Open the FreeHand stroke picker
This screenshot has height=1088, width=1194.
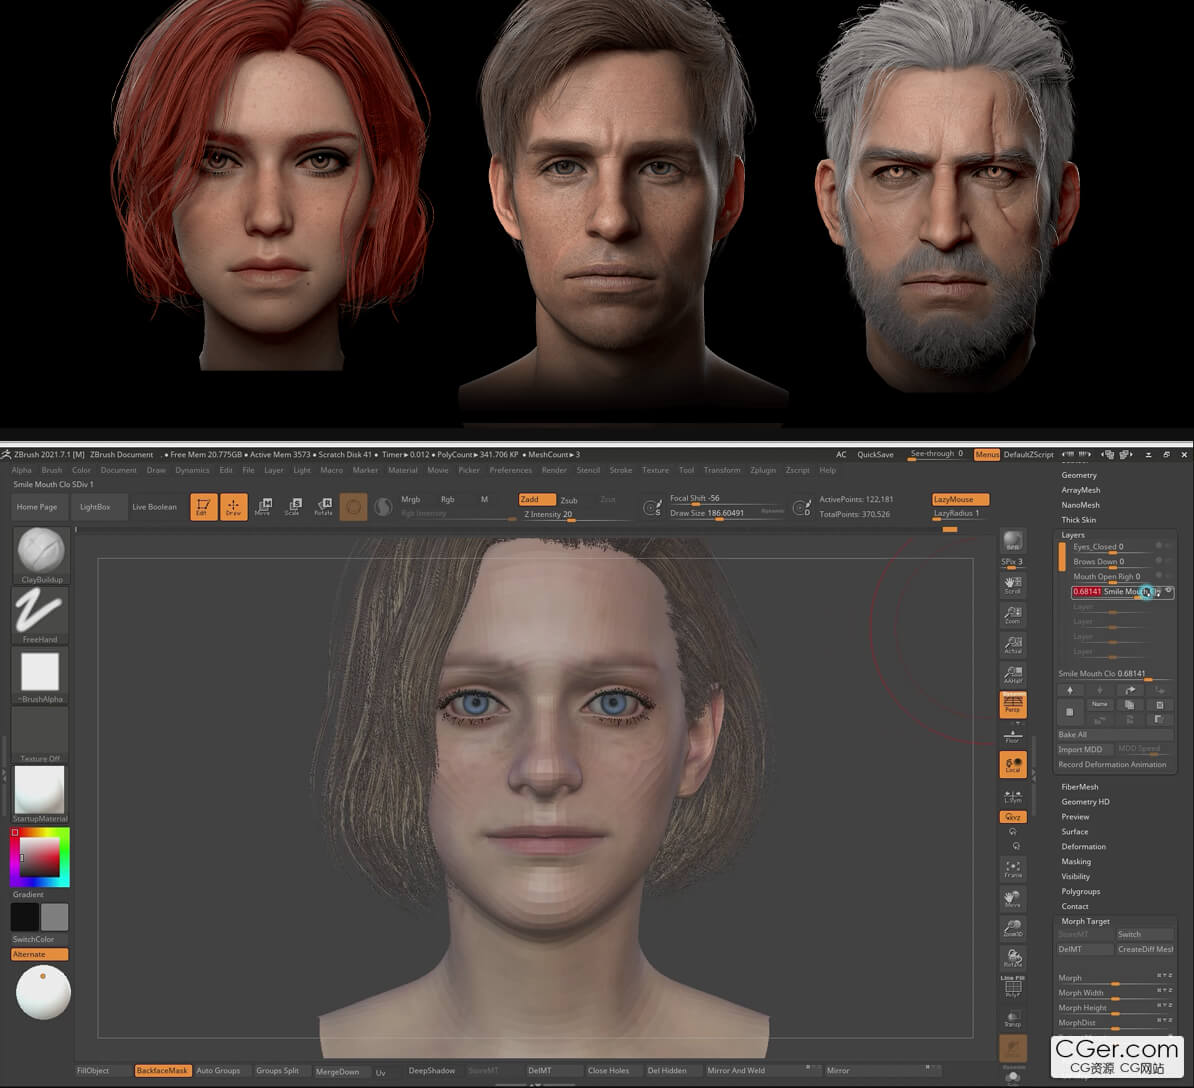pyautogui.click(x=41, y=615)
